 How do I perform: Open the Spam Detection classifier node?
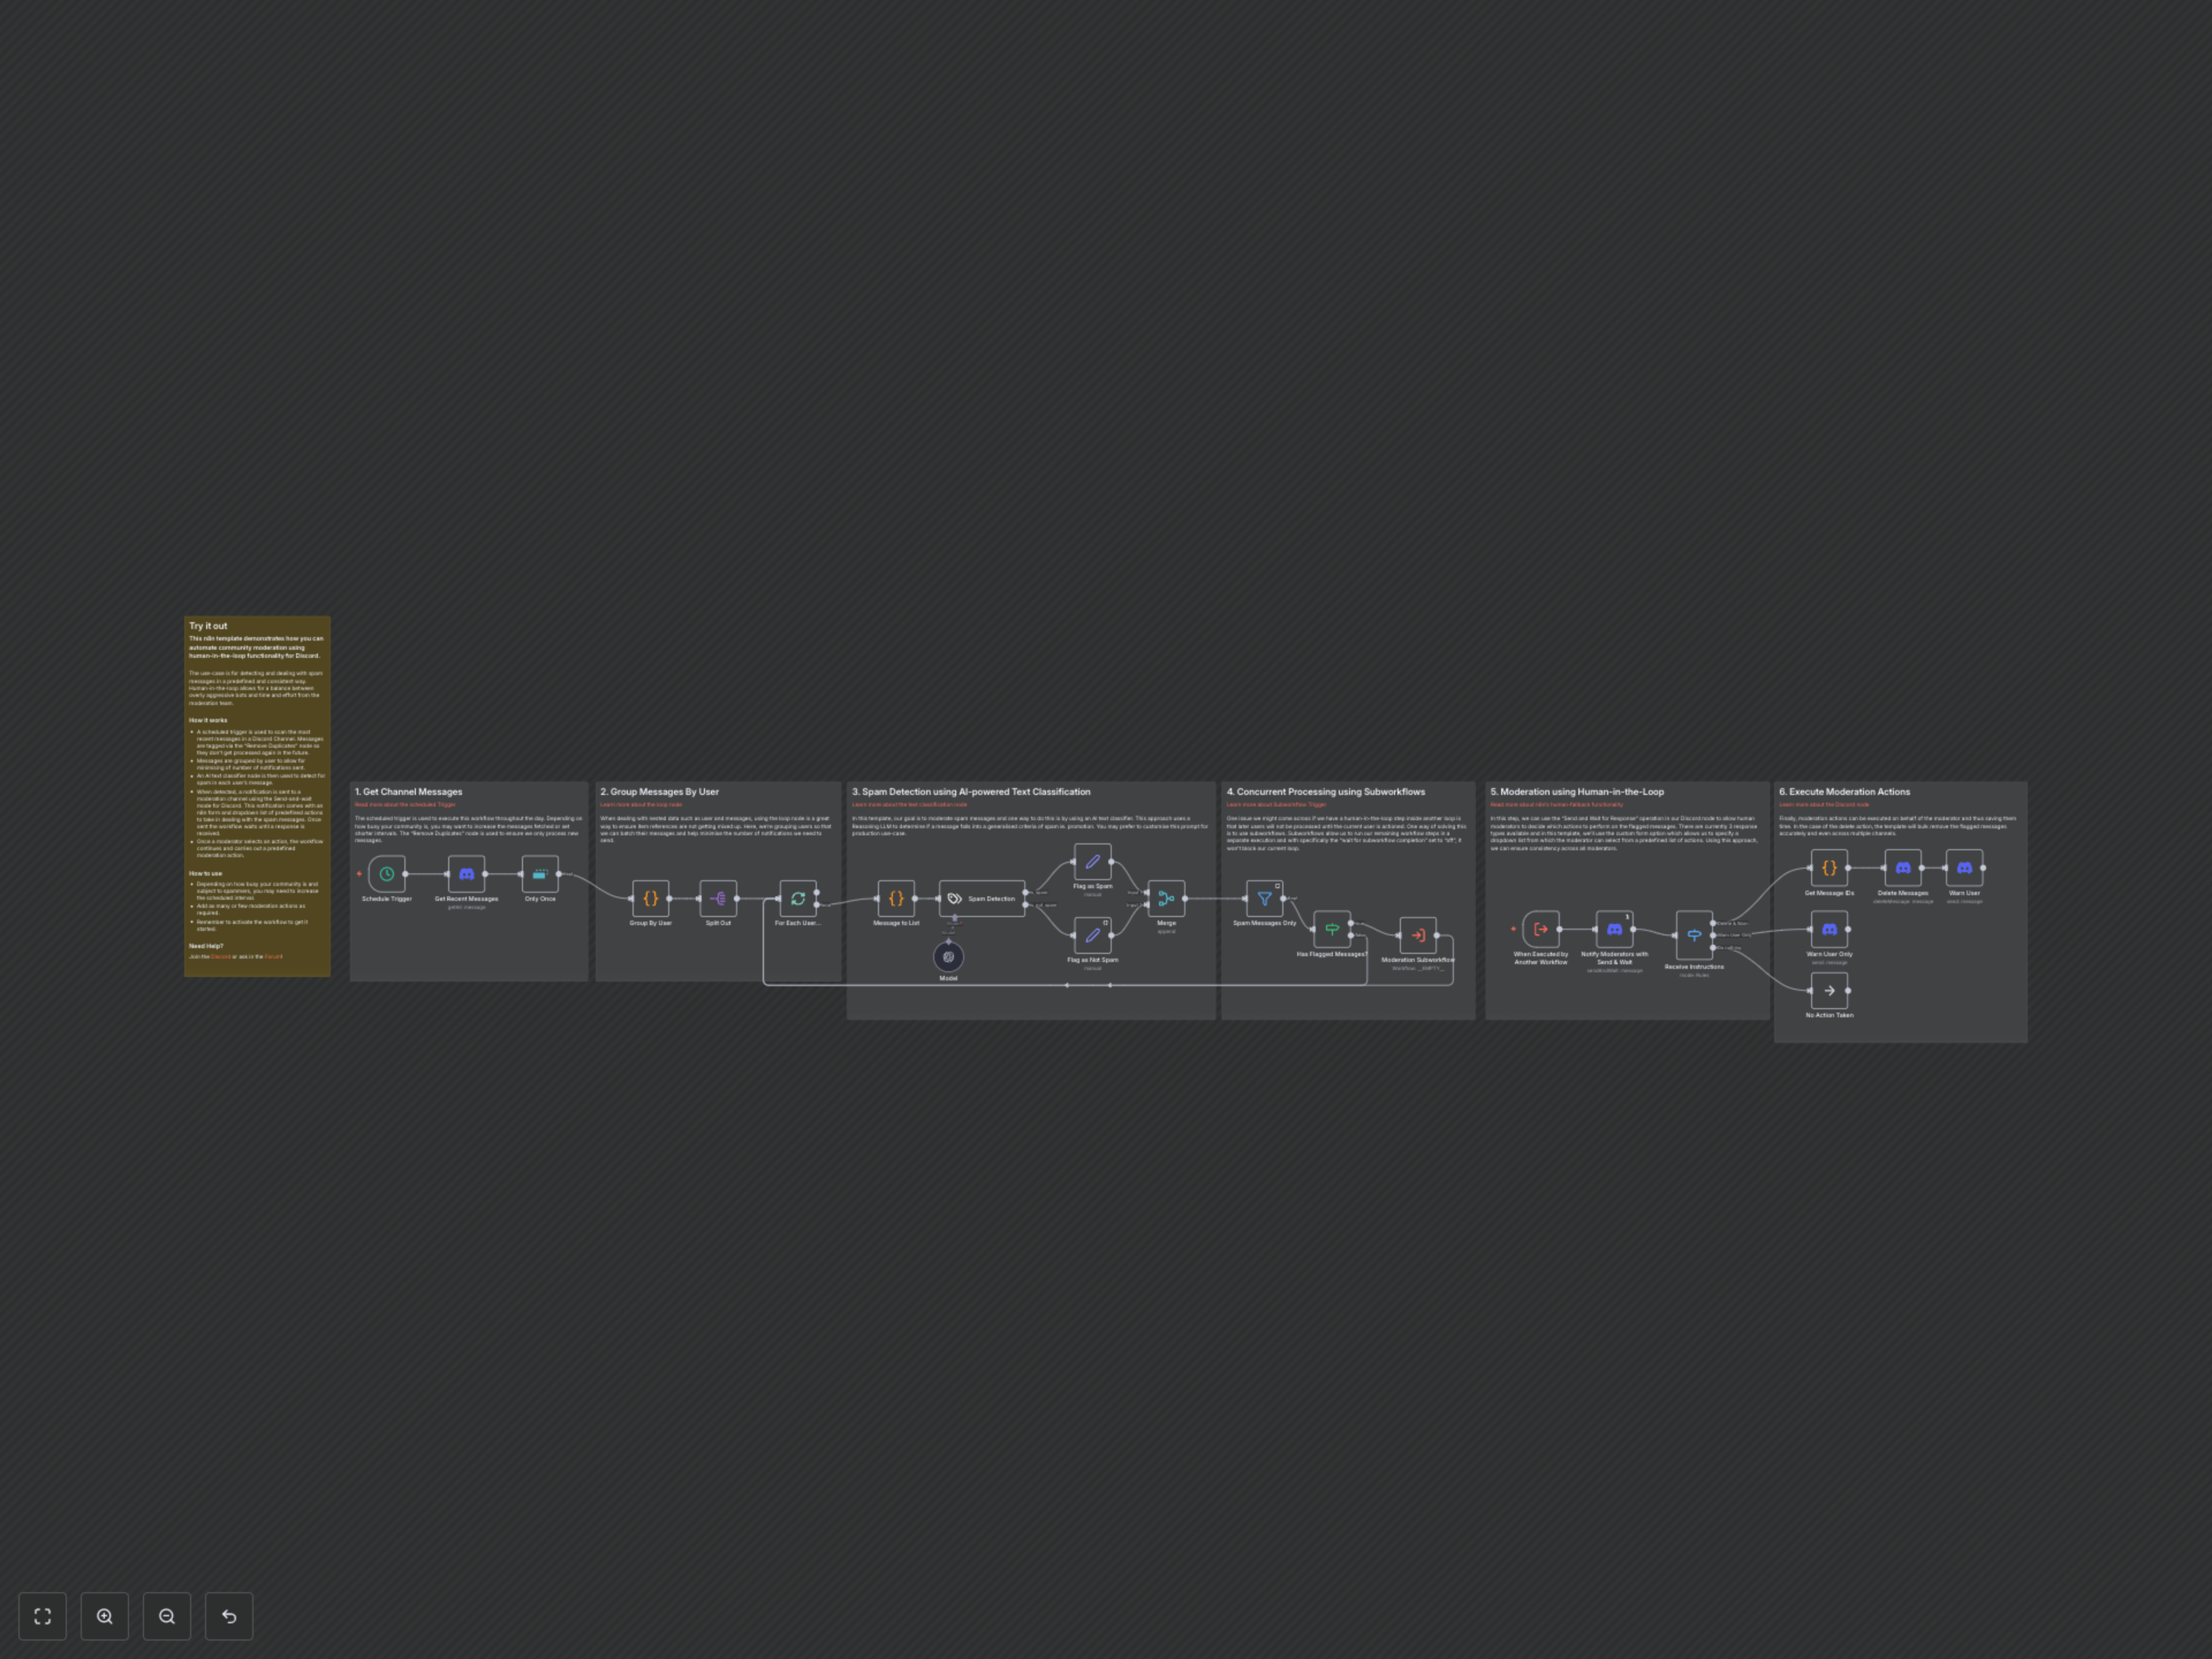[982, 898]
